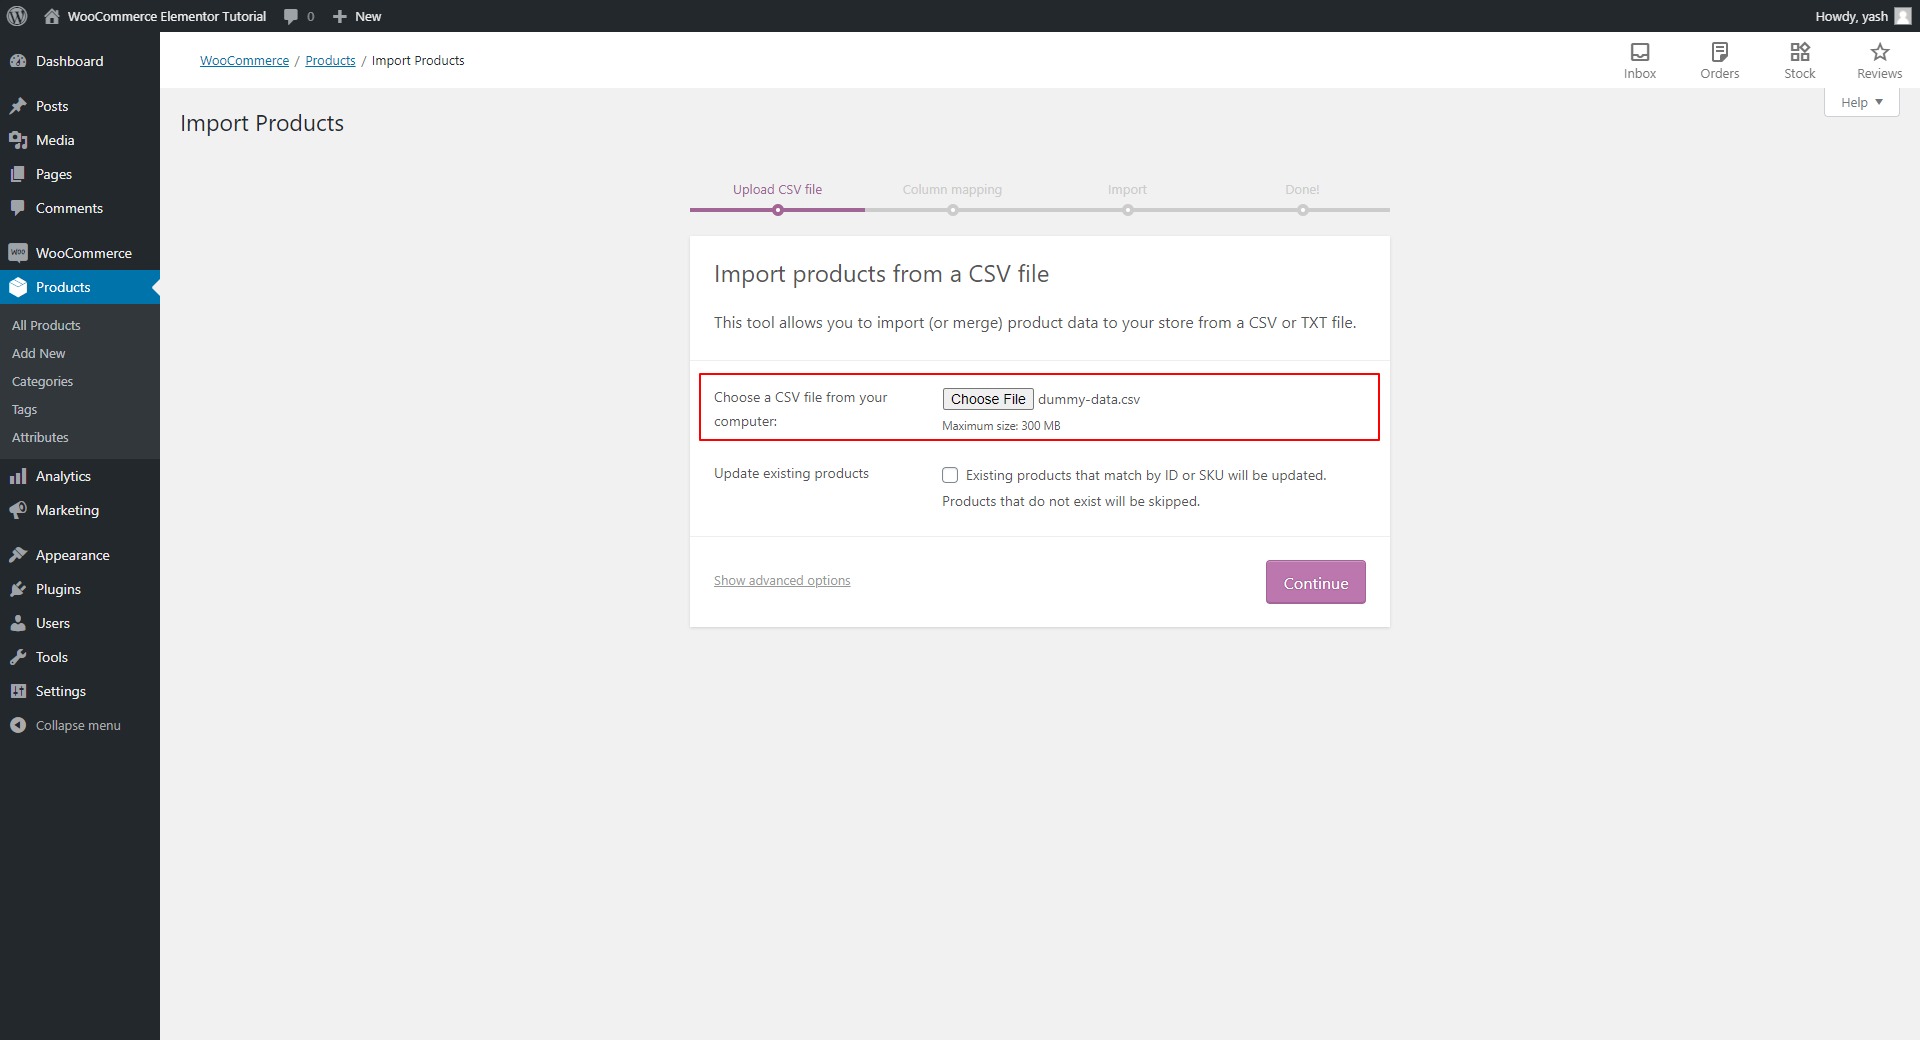Click Choose File to select a CSV
This screenshot has width=1920, height=1040.
coord(987,398)
